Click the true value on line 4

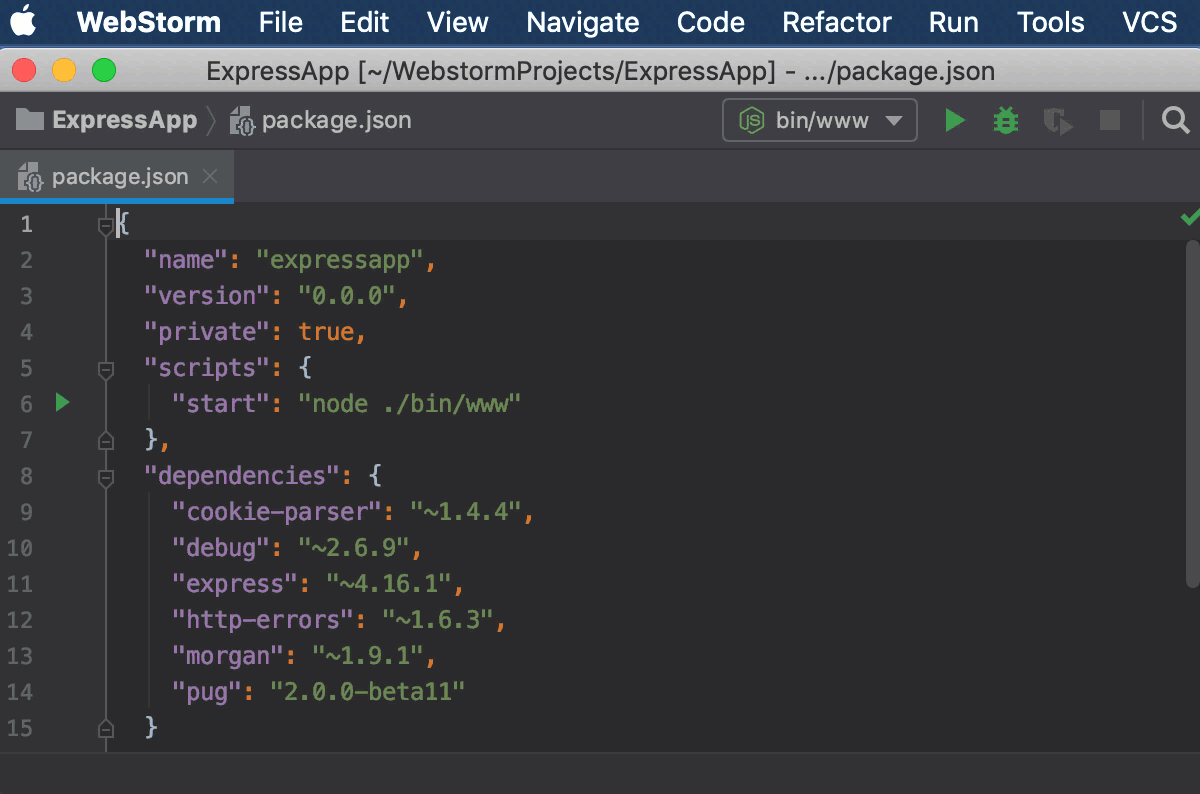(326, 332)
